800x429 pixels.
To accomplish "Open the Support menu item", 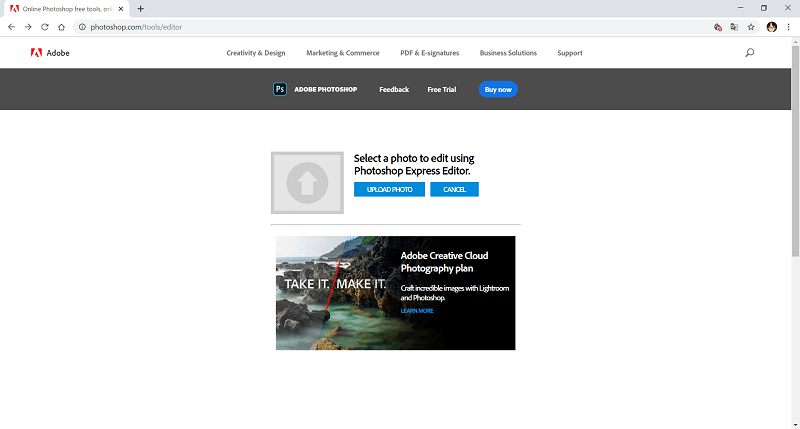I will 570,53.
